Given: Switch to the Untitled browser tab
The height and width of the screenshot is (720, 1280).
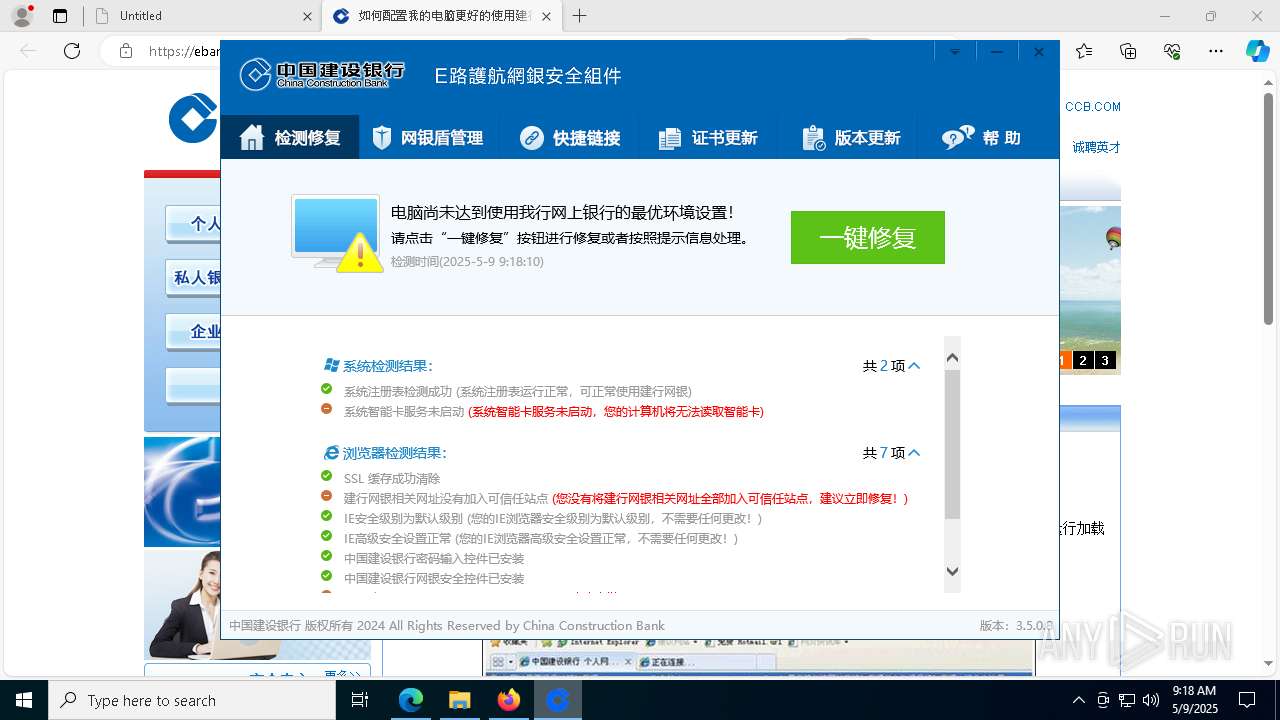Looking at the screenshot, I should tap(198, 16).
